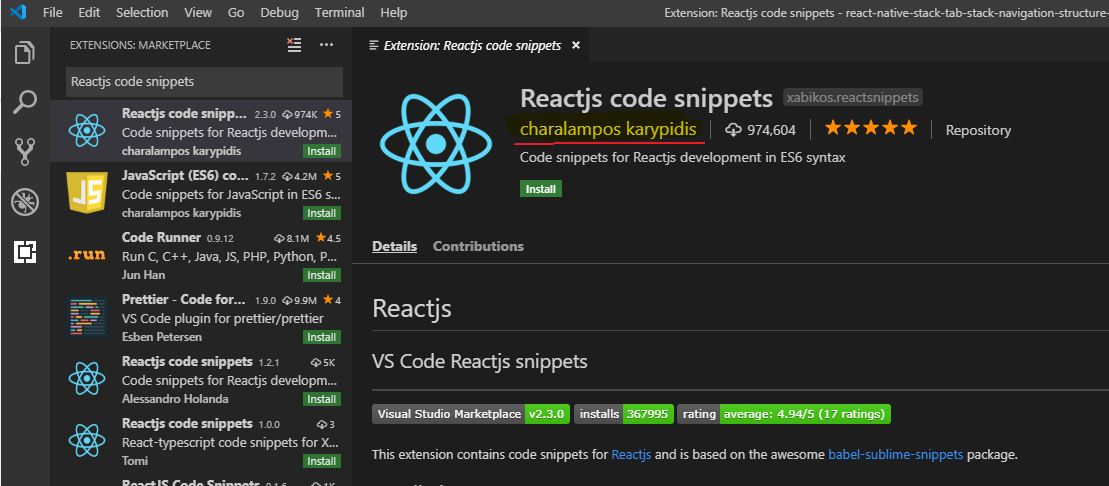Image resolution: width=1109 pixels, height=486 pixels.
Task: Install Tomi's Reactjs code snippets
Action: pos(322,461)
